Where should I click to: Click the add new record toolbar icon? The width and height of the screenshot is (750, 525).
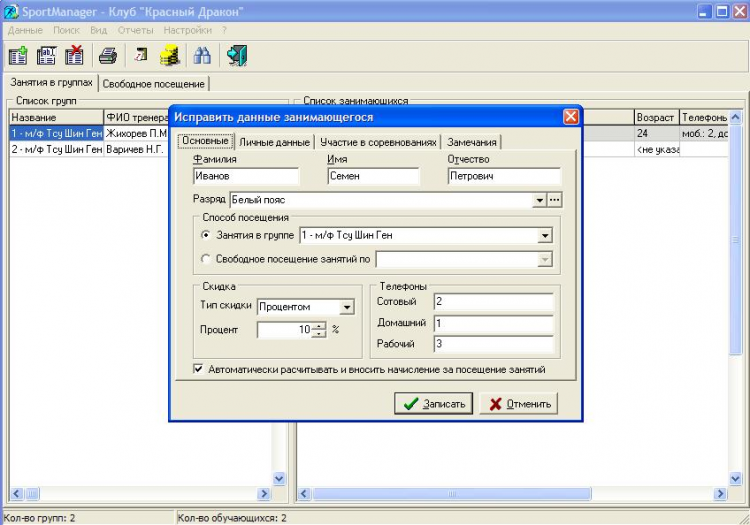pyautogui.click(x=18, y=56)
